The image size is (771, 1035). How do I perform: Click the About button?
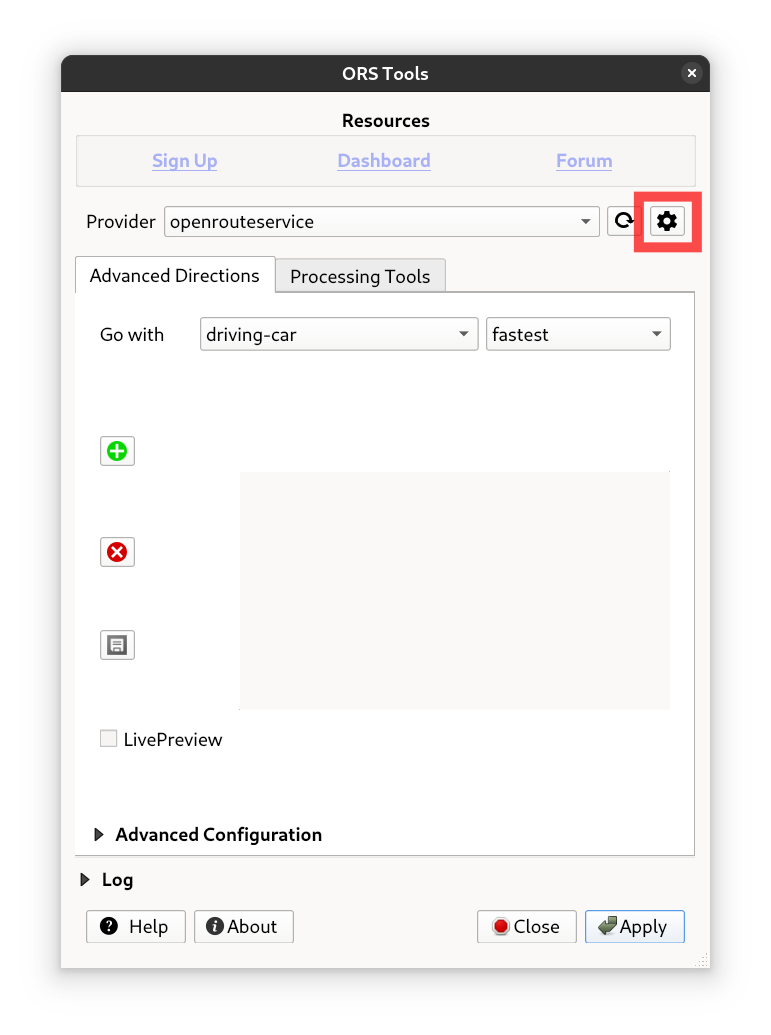pyautogui.click(x=243, y=926)
